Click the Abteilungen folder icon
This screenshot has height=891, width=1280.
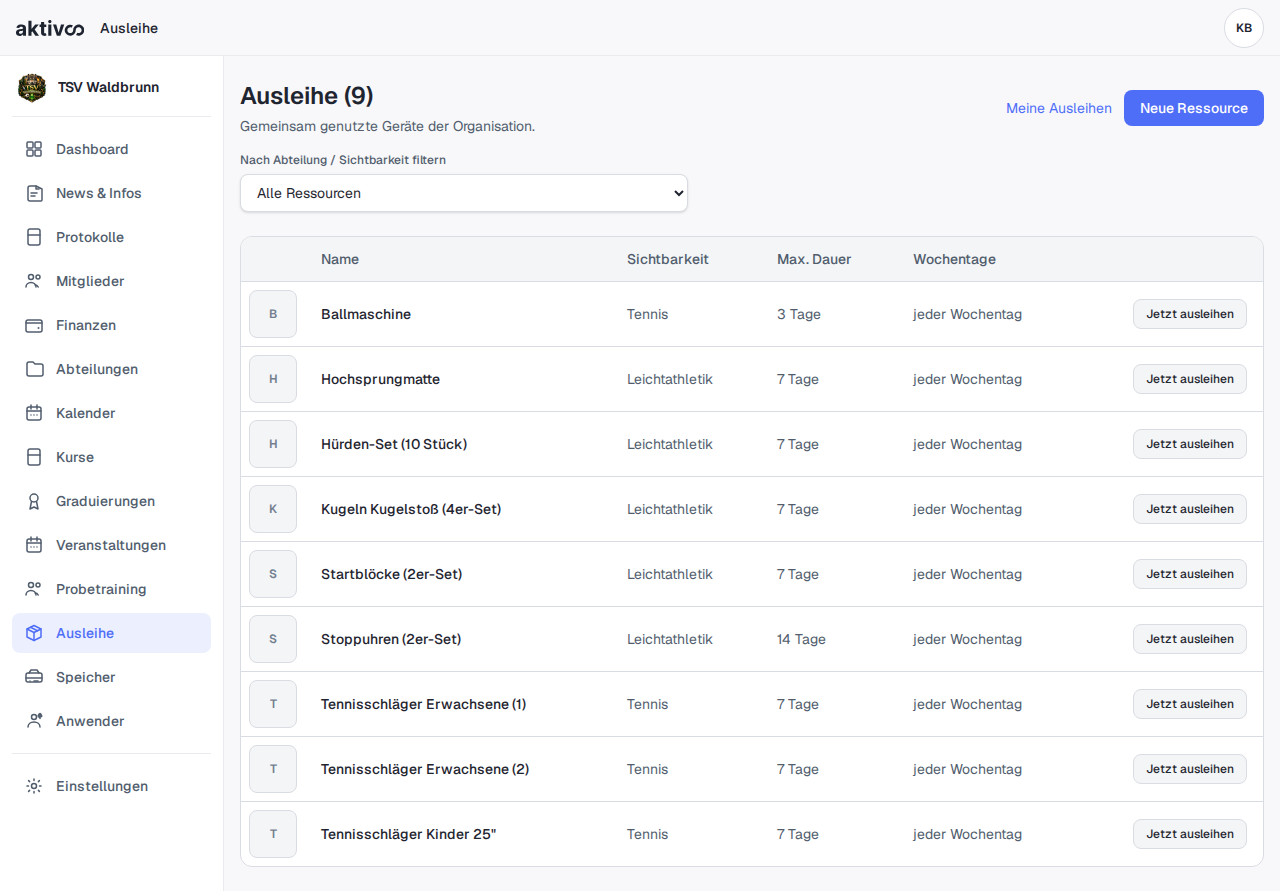pos(34,369)
